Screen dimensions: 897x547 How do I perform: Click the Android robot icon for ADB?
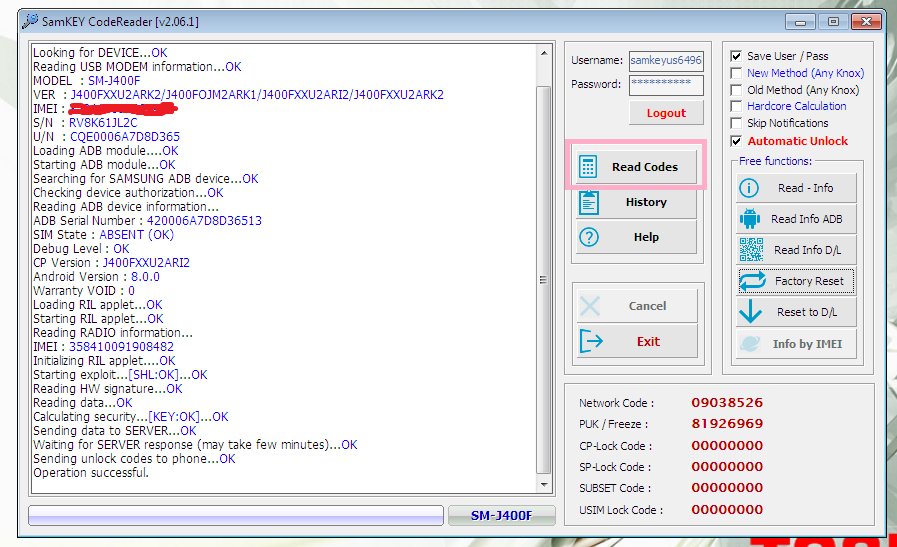[749, 219]
